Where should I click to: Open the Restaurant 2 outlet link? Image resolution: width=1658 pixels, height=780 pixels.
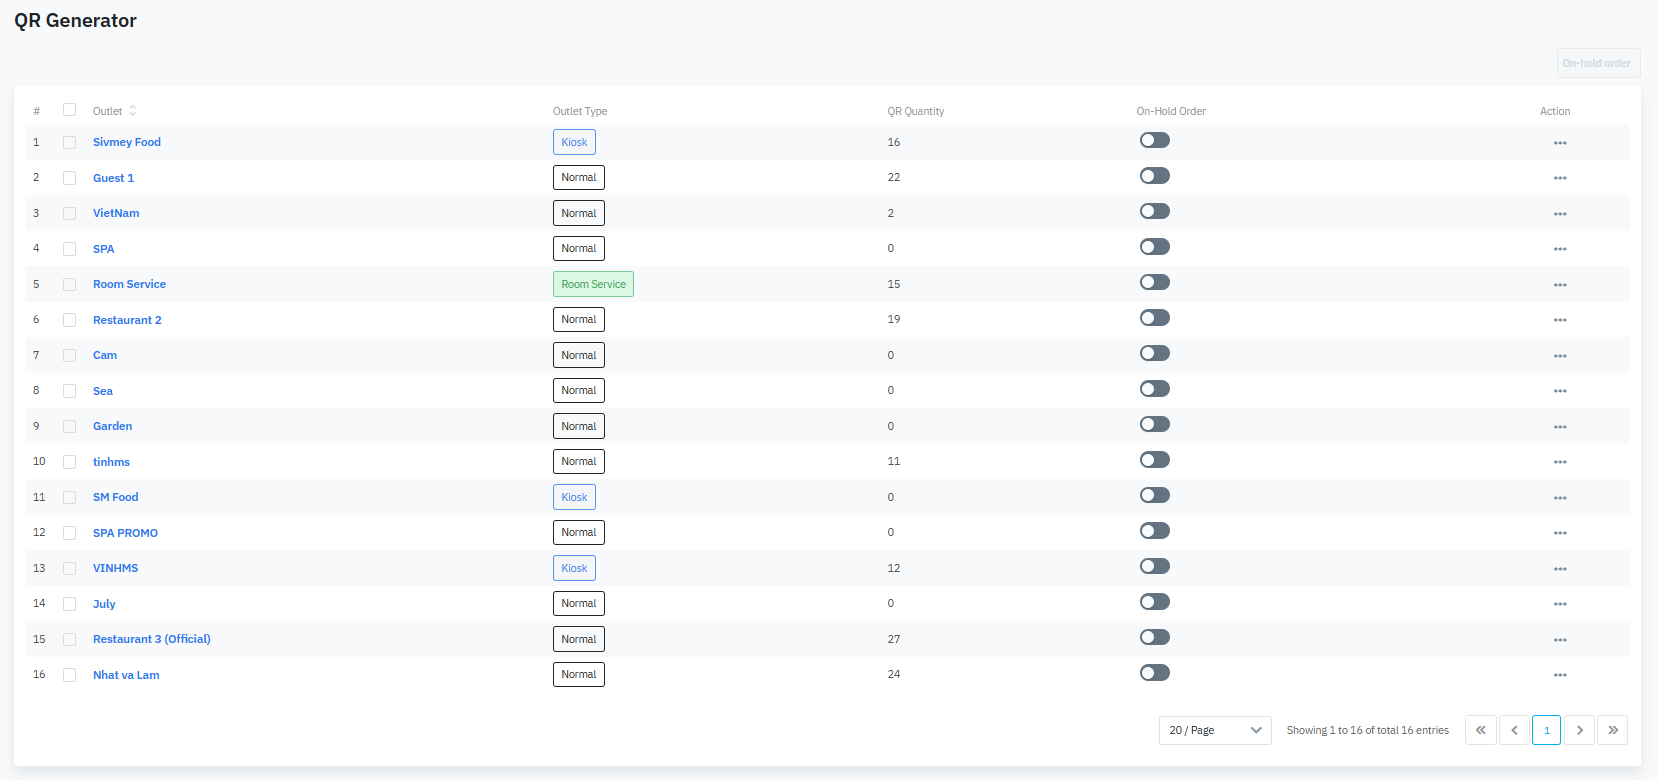(x=127, y=320)
